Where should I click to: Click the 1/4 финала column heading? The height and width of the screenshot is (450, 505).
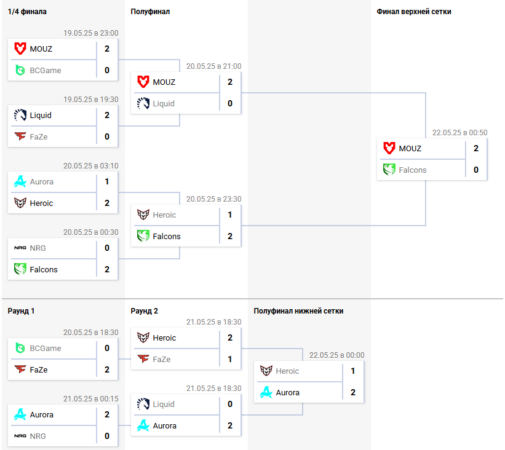coord(27,11)
